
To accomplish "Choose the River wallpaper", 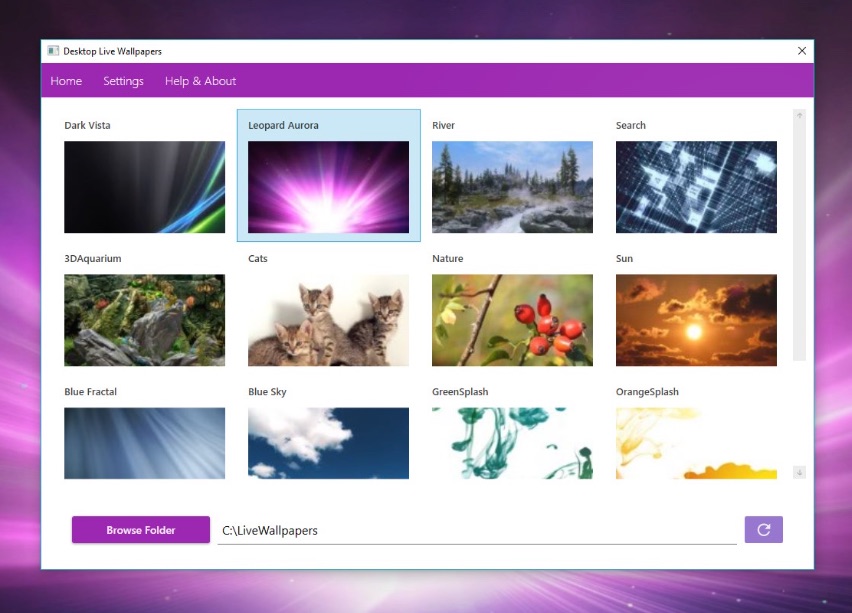I will 512,187.
